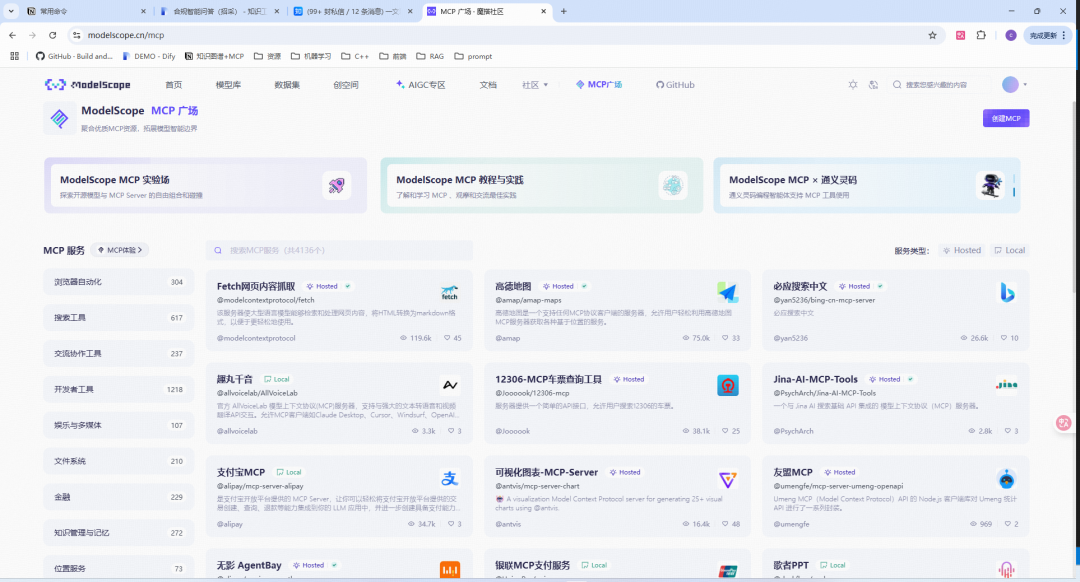Click @modelcontextprotocol author on Fetch card
Image resolution: width=1080 pixels, height=582 pixels.
tap(256, 338)
